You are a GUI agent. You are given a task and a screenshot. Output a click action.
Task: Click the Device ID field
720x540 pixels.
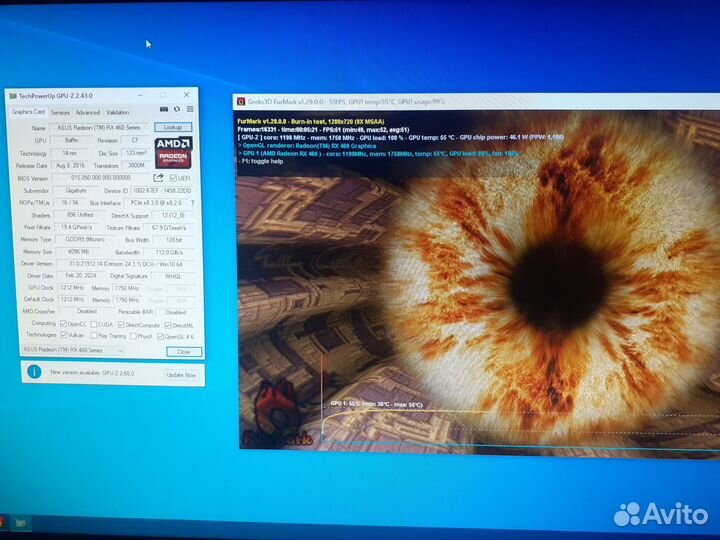tap(161, 190)
